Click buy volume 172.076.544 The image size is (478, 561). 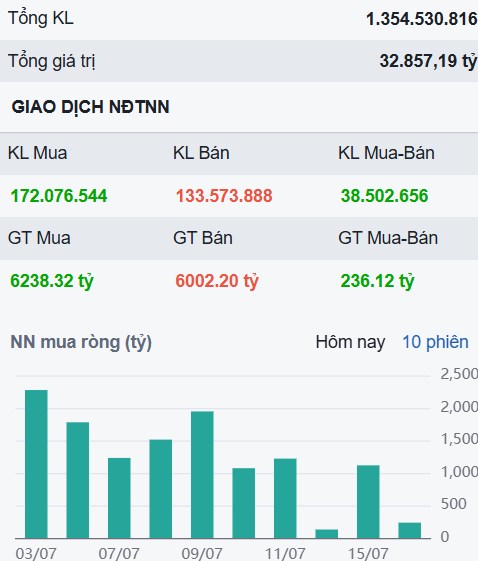click(x=59, y=196)
